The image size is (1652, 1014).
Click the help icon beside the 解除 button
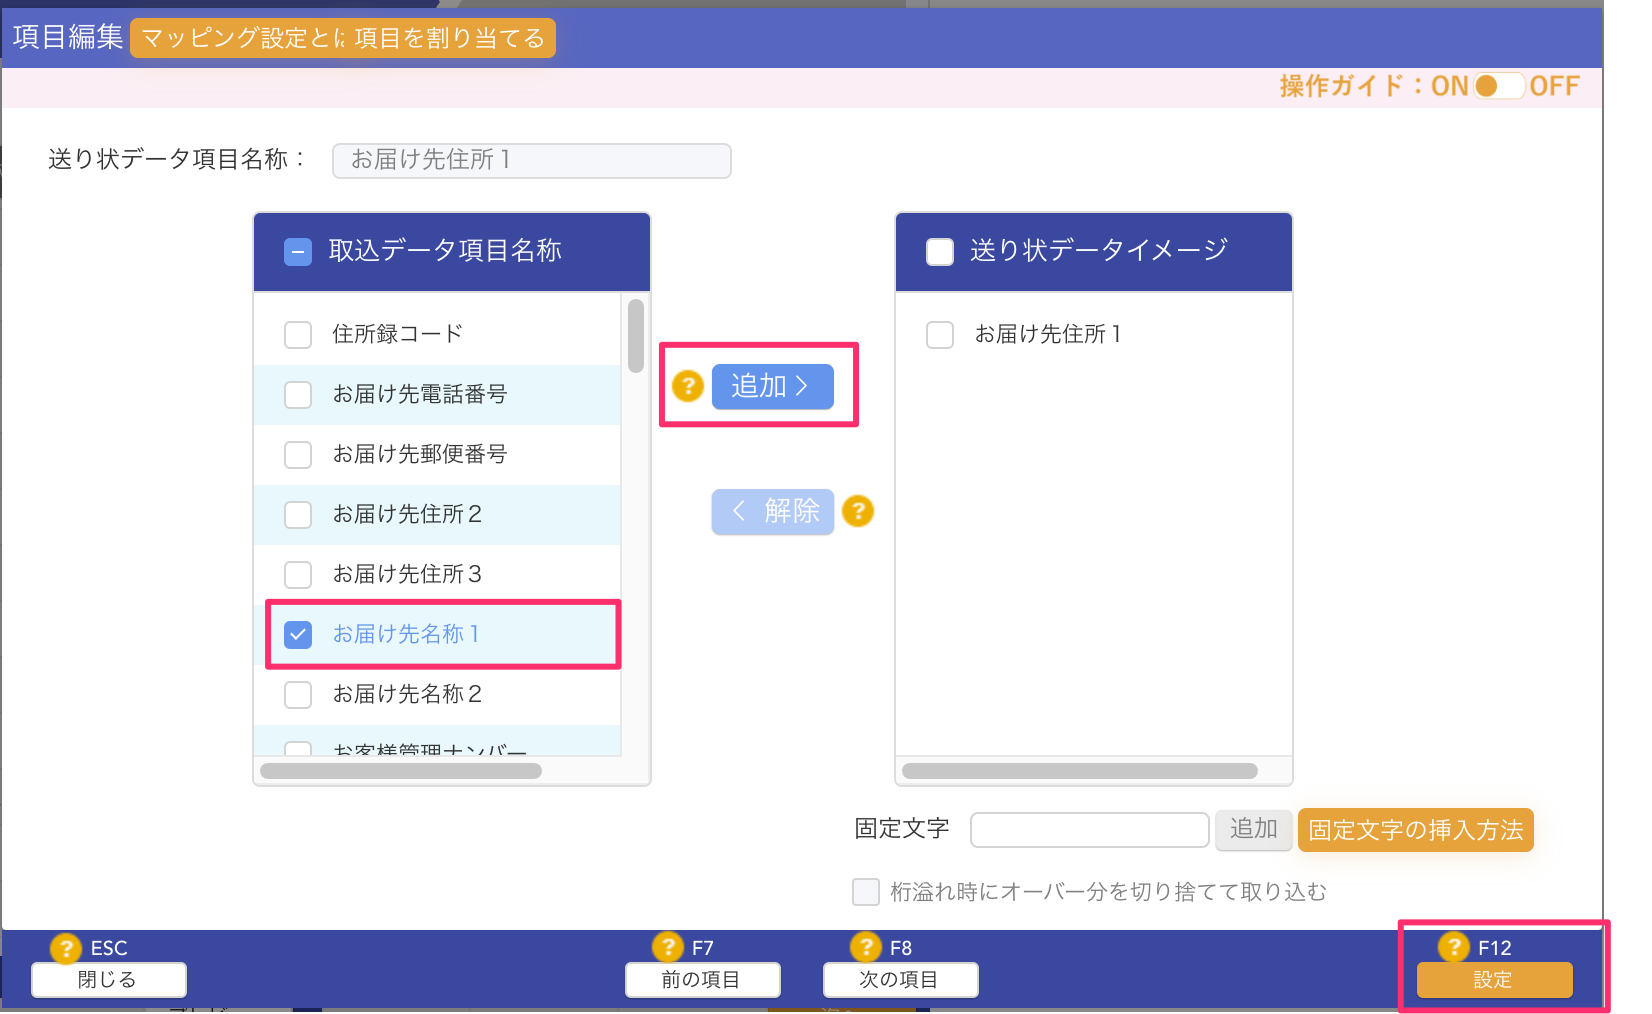858,511
